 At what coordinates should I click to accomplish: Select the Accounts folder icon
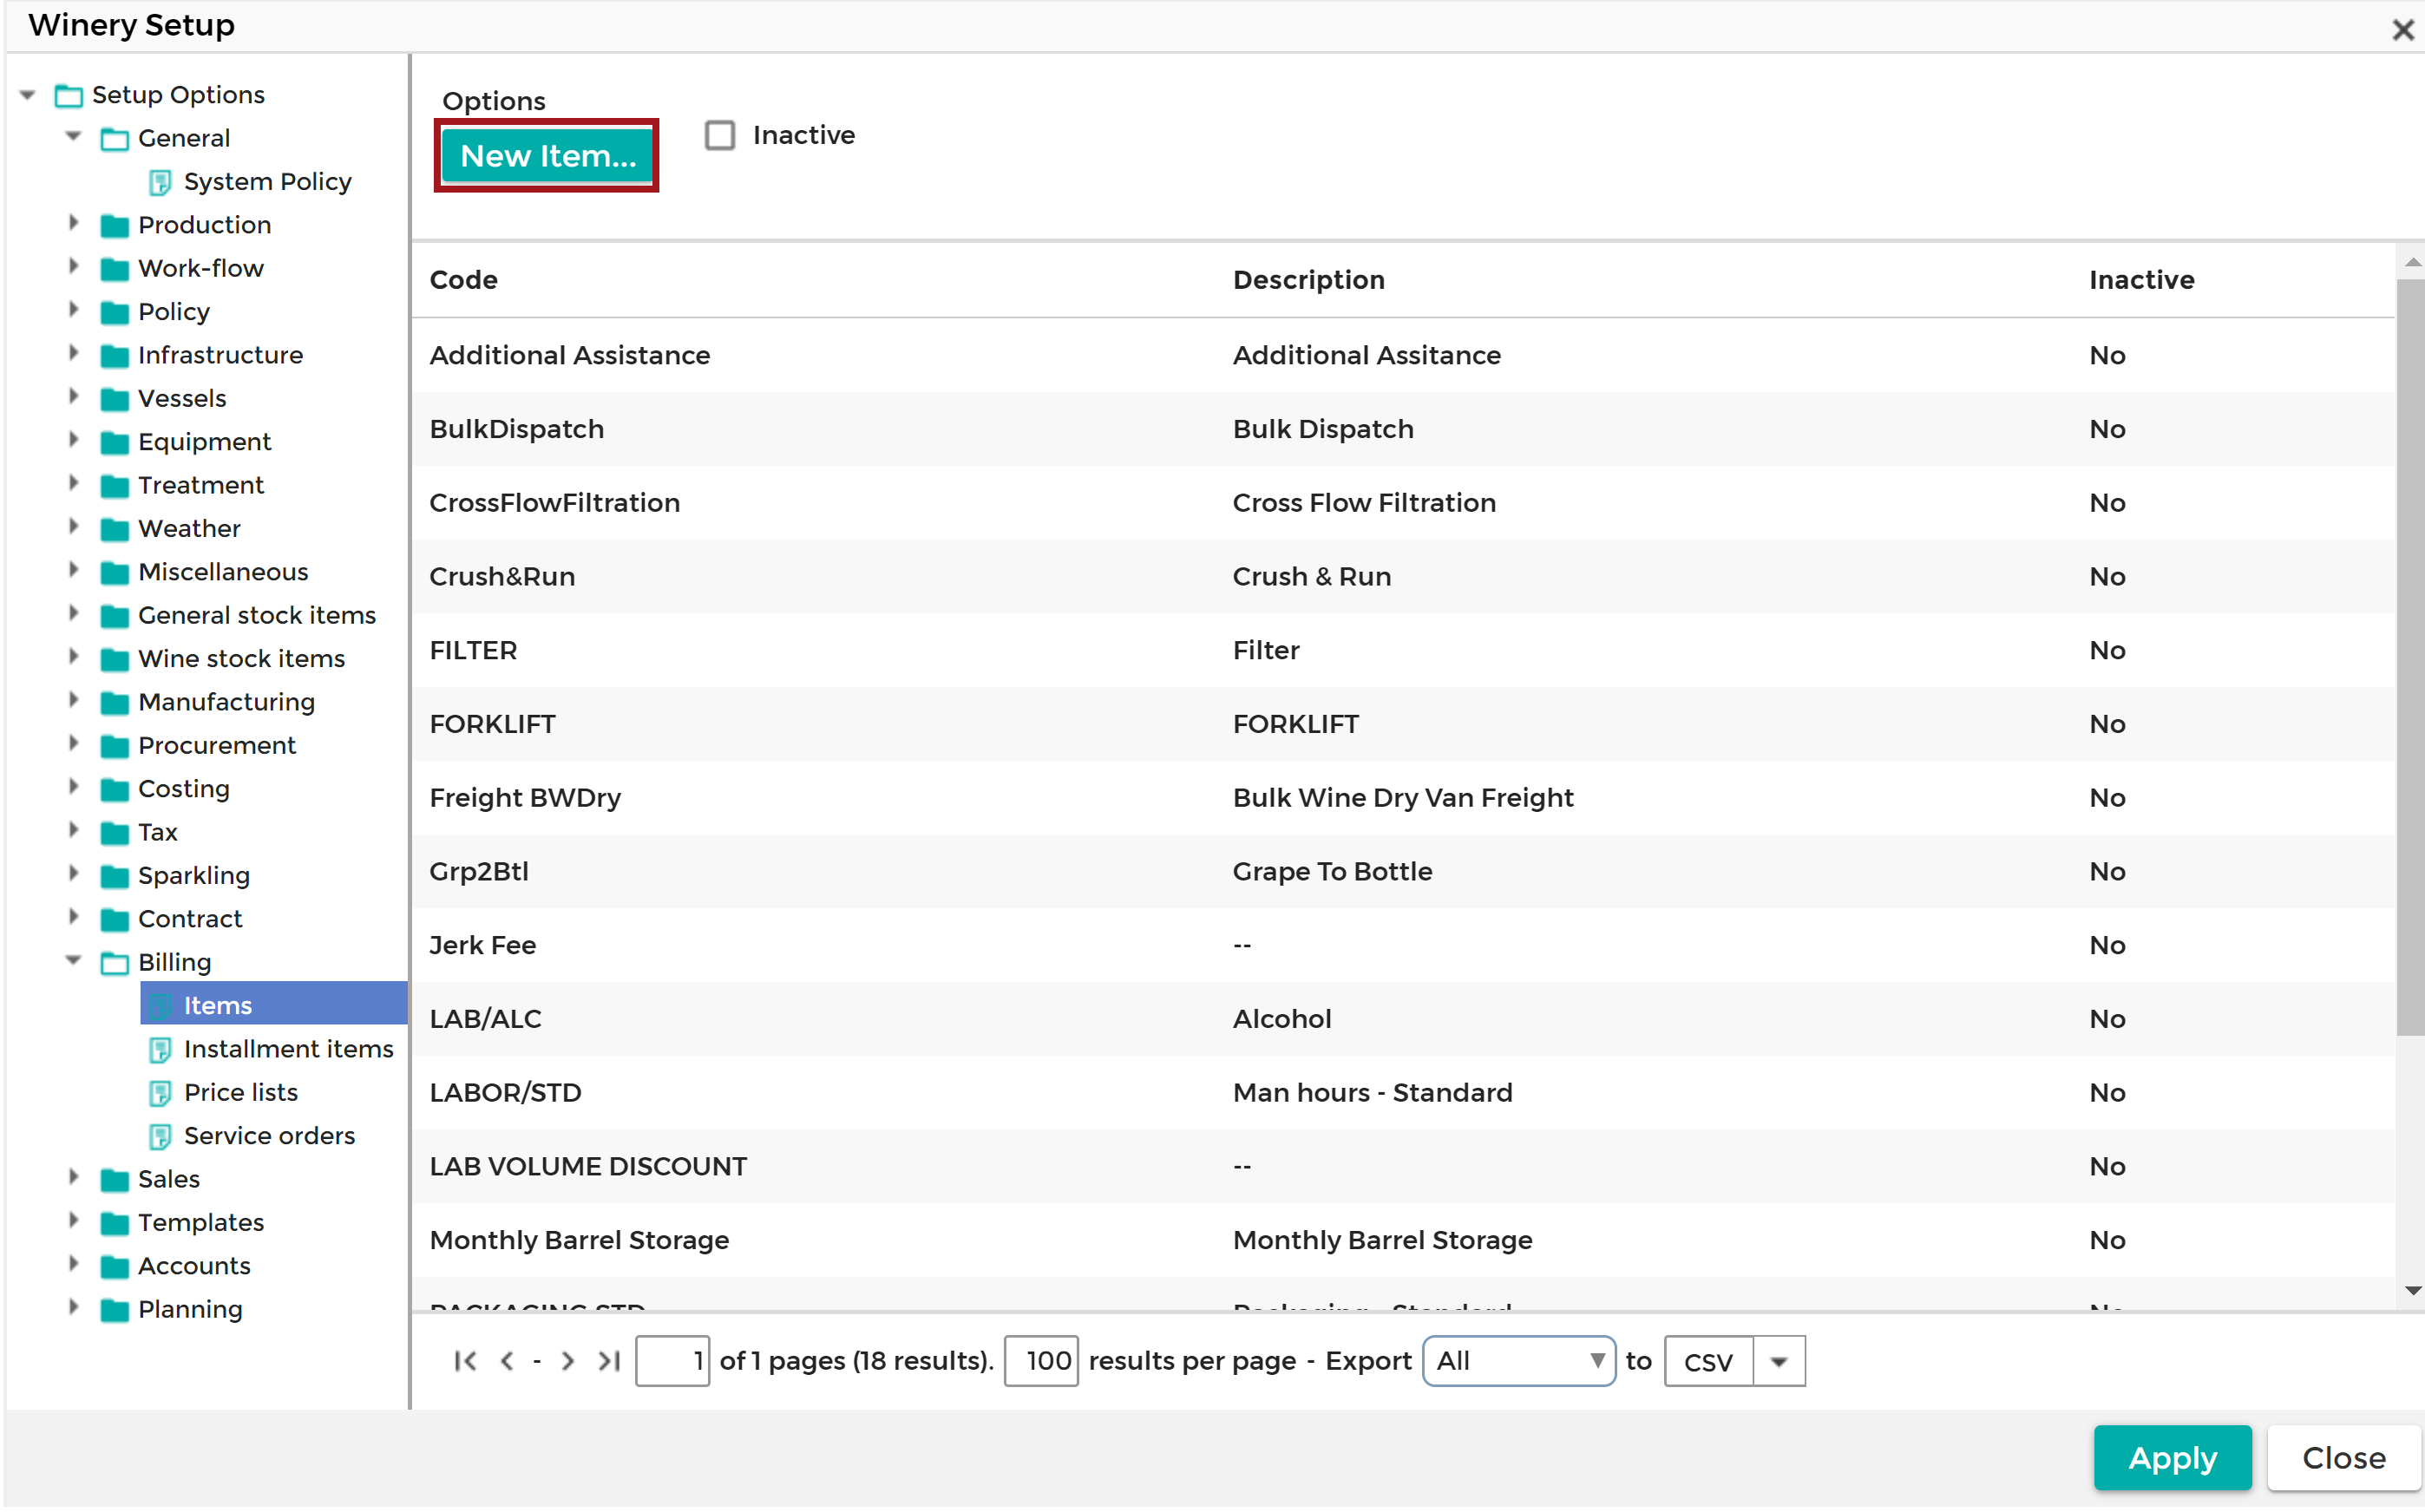115,1267
